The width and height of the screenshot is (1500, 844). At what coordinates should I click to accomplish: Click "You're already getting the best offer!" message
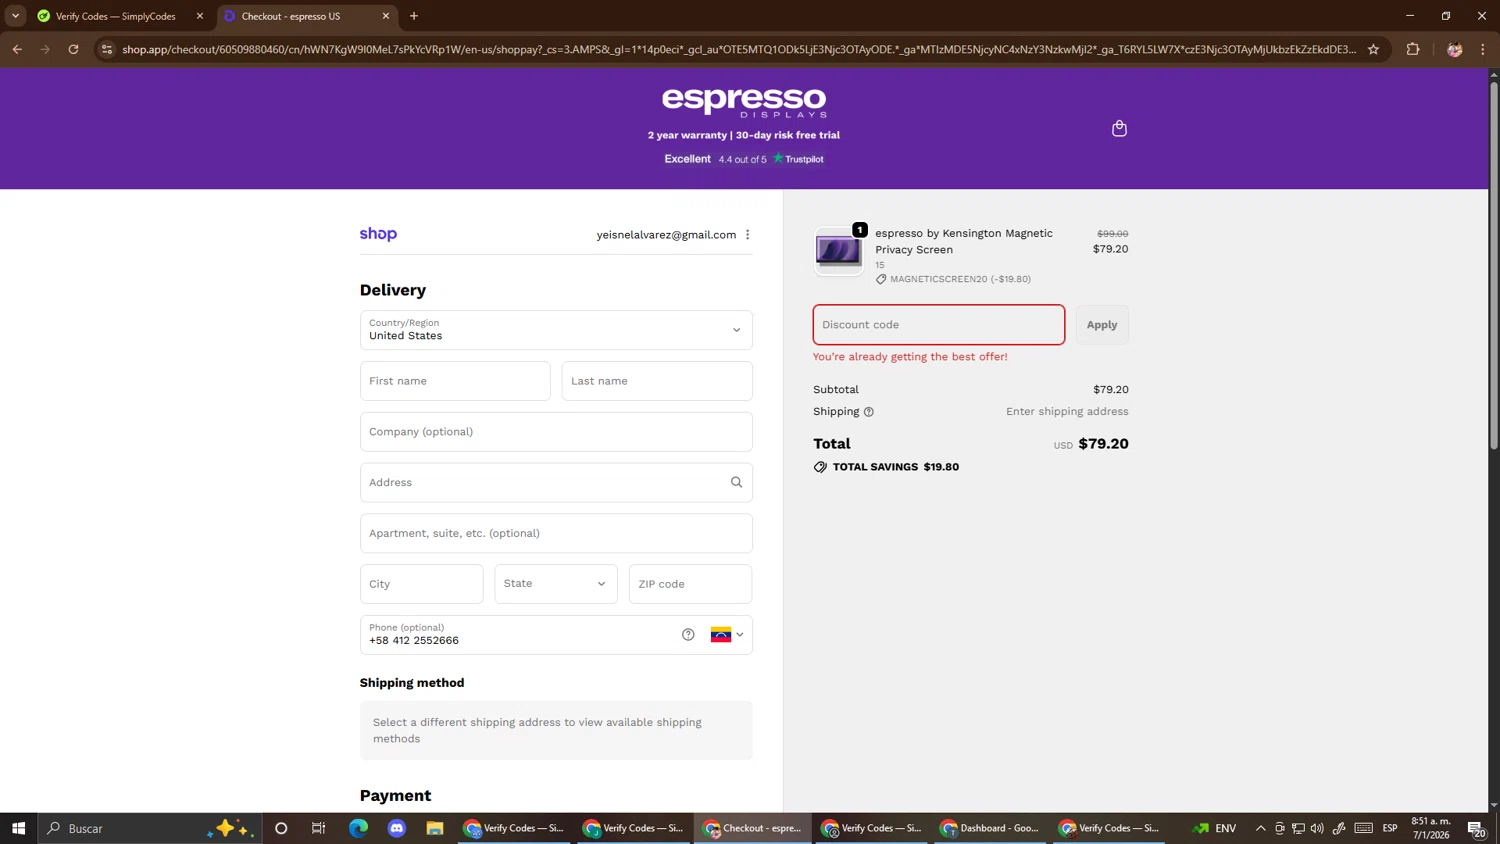click(910, 357)
